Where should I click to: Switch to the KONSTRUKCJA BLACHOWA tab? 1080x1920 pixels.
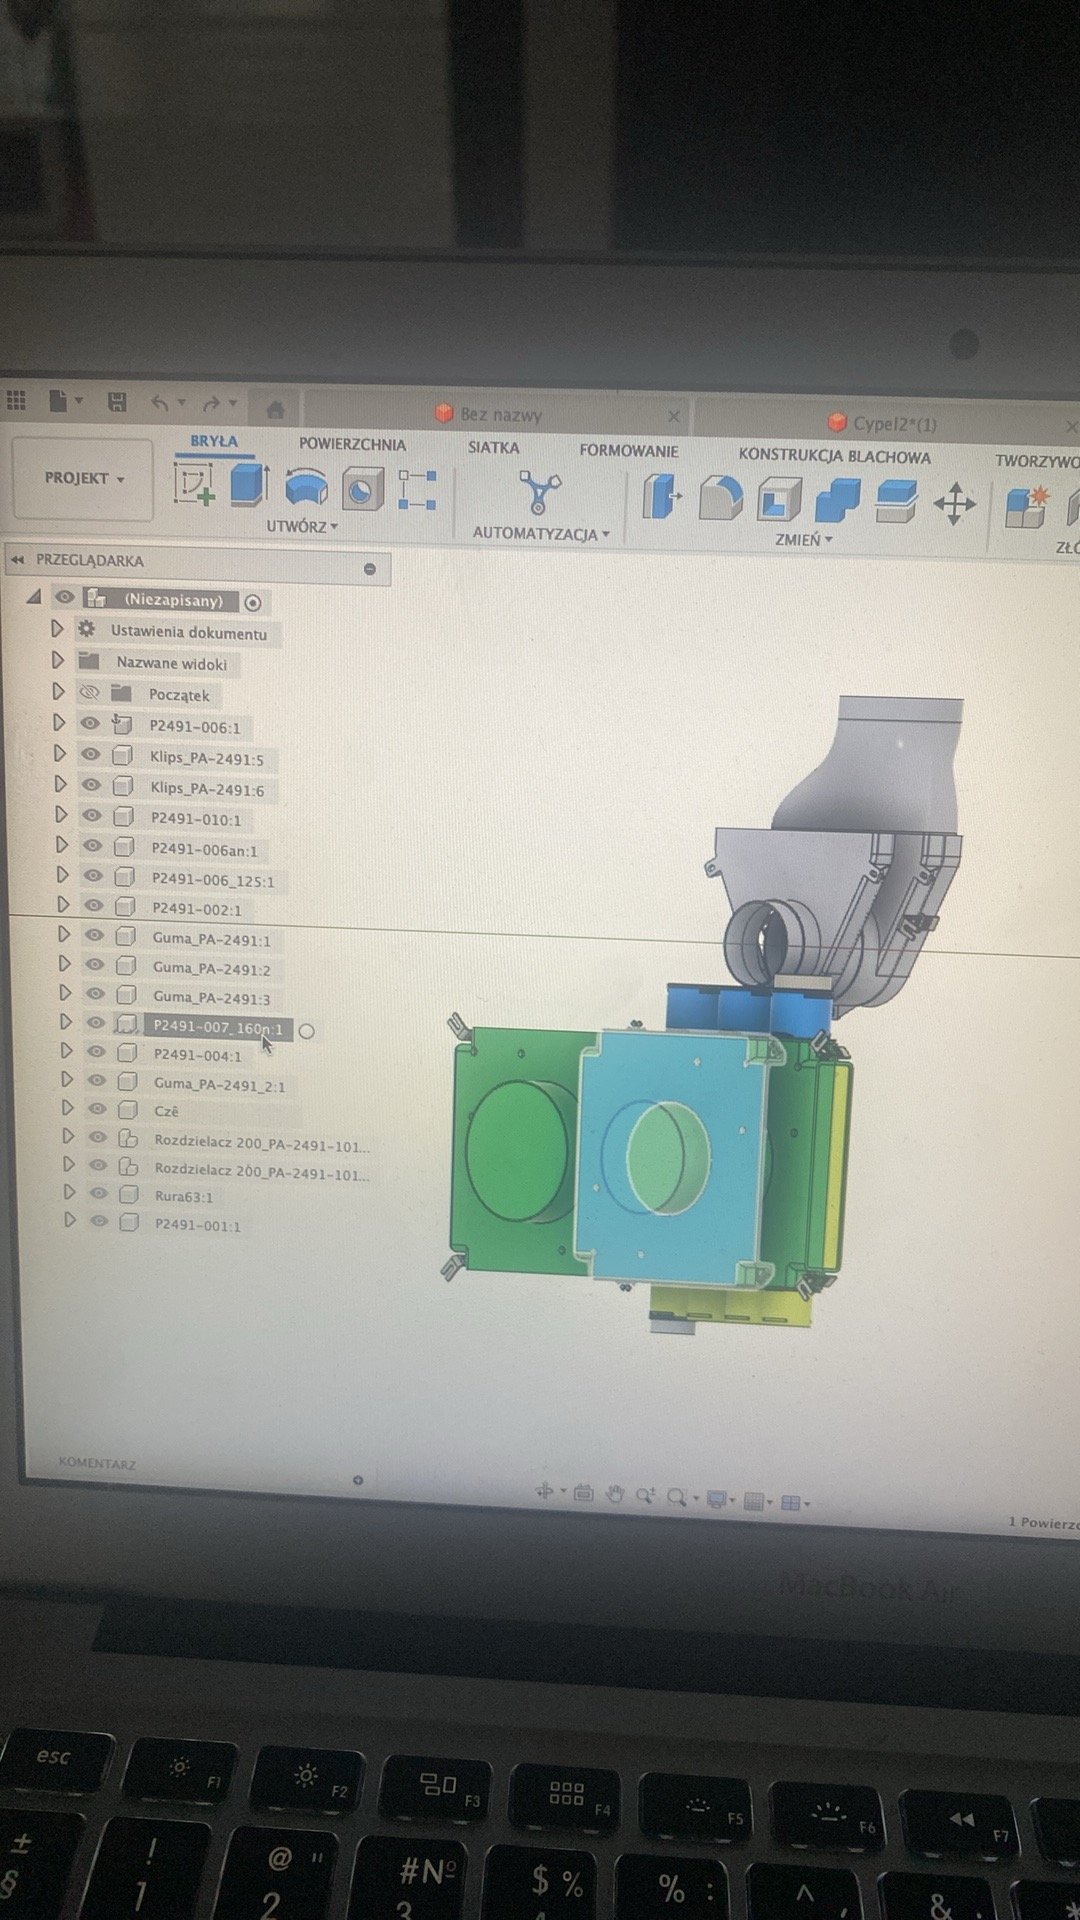[x=835, y=456]
